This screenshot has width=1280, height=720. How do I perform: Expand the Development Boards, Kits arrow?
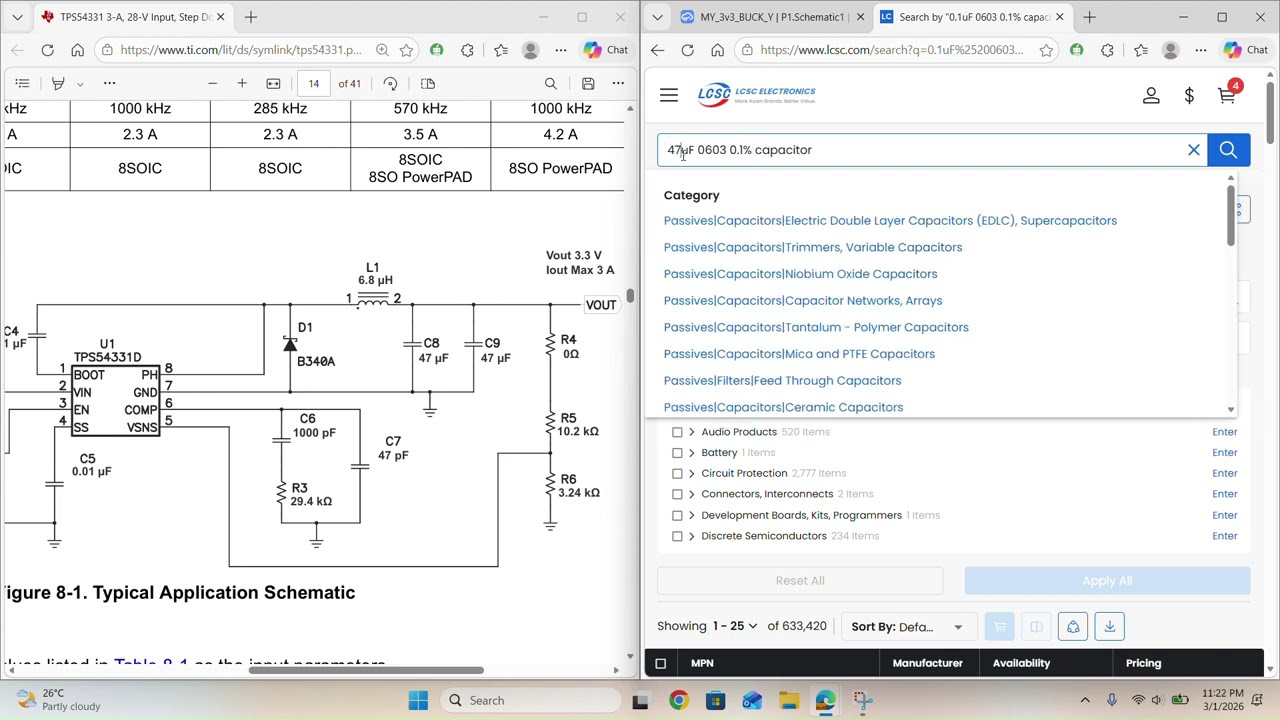[691, 515]
